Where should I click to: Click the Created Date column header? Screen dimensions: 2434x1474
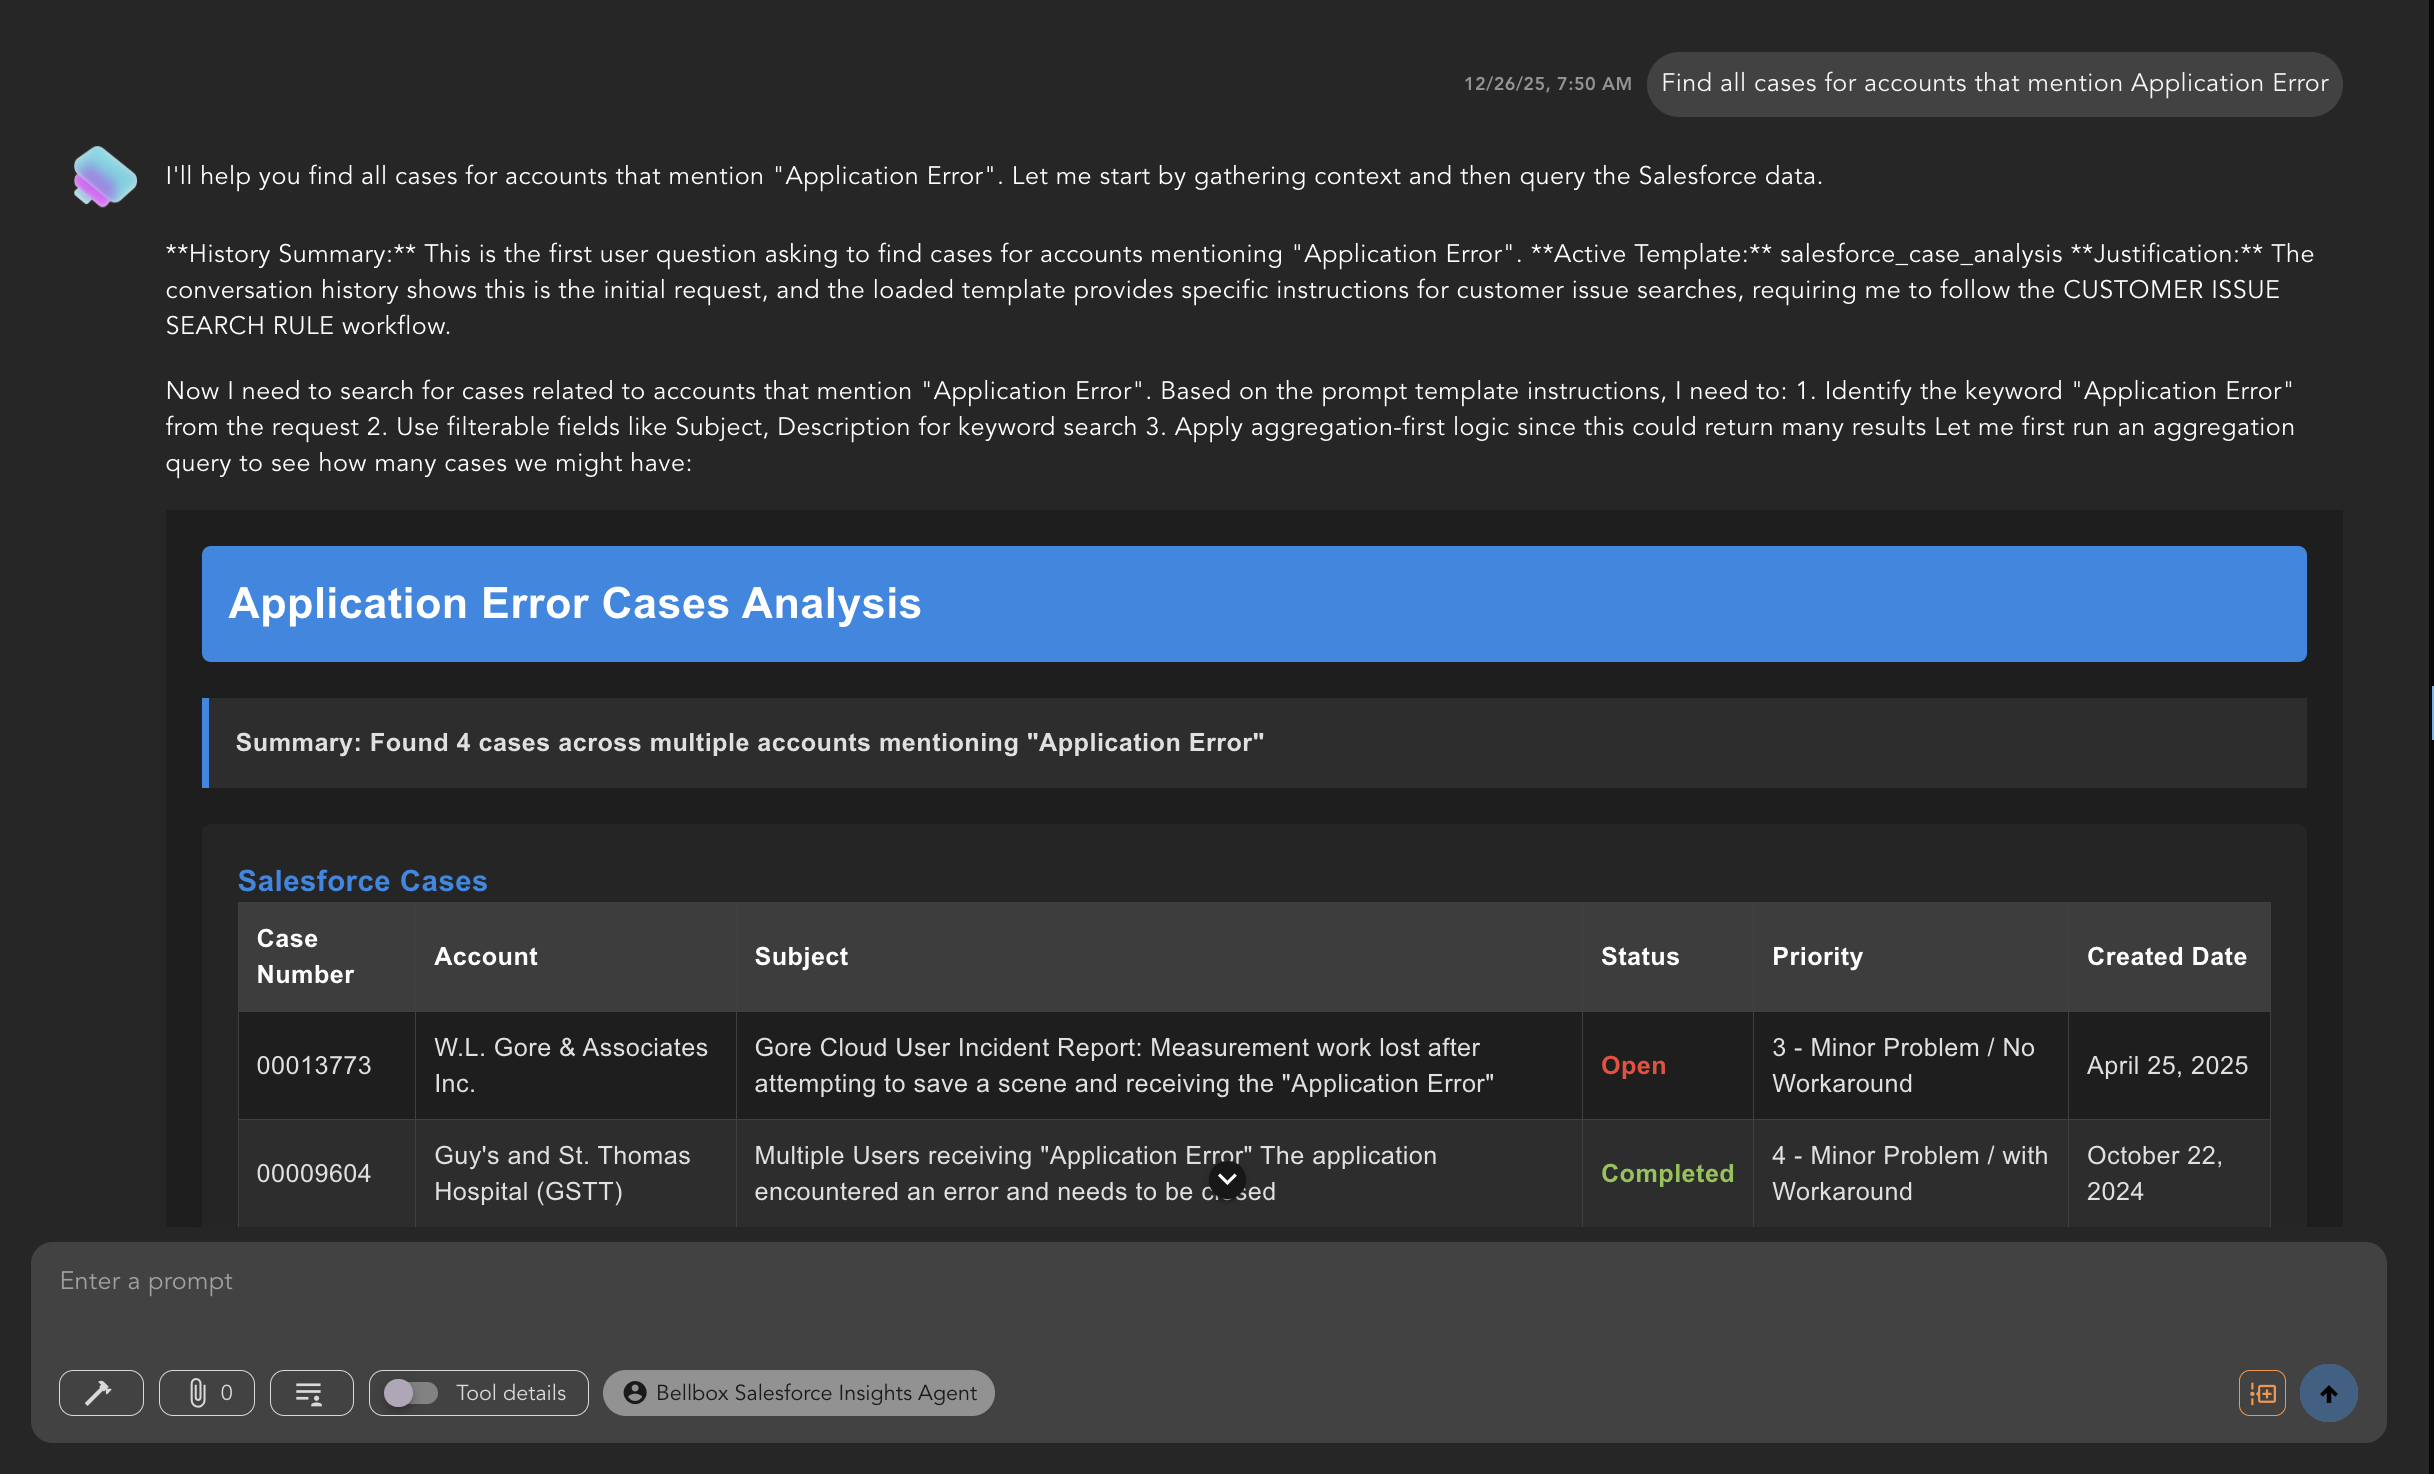point(2166,956)
